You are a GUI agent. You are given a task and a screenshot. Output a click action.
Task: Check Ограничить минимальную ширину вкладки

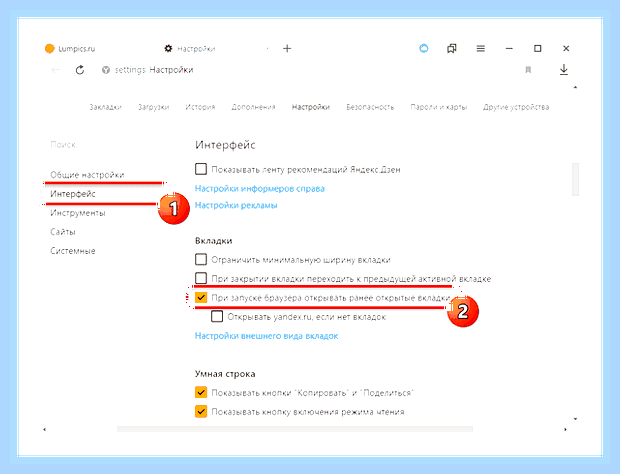[201, 259]
